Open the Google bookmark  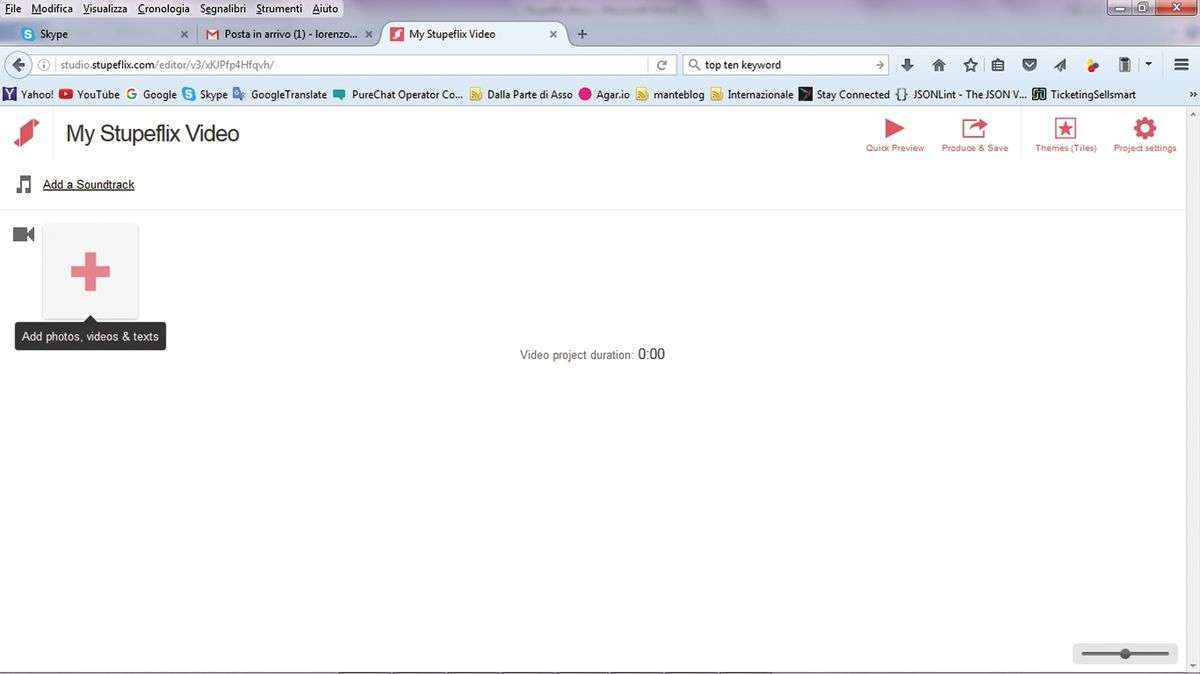(x=151, y=95)
